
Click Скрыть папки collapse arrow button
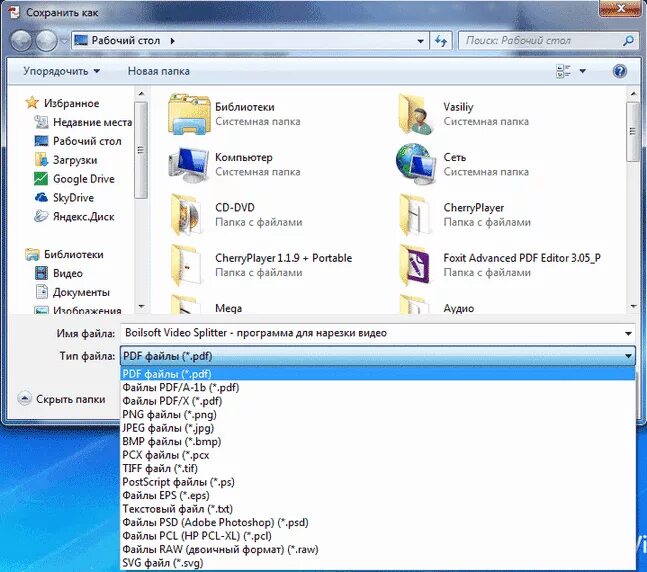pyautogui.click(x=24, y=399)
